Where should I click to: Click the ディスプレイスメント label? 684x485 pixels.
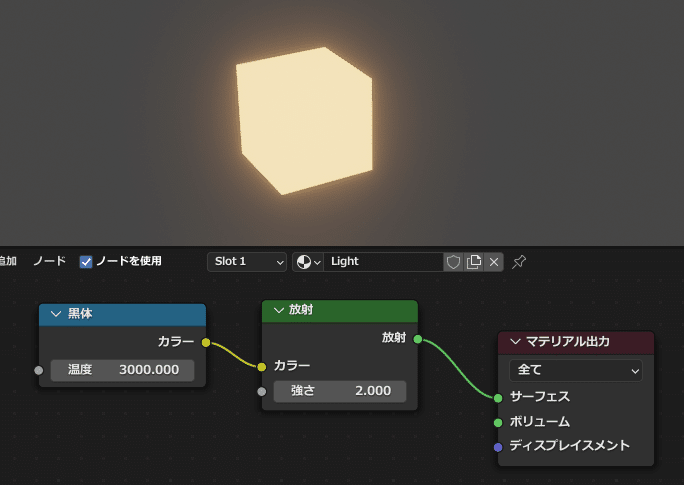click(570, 445)
